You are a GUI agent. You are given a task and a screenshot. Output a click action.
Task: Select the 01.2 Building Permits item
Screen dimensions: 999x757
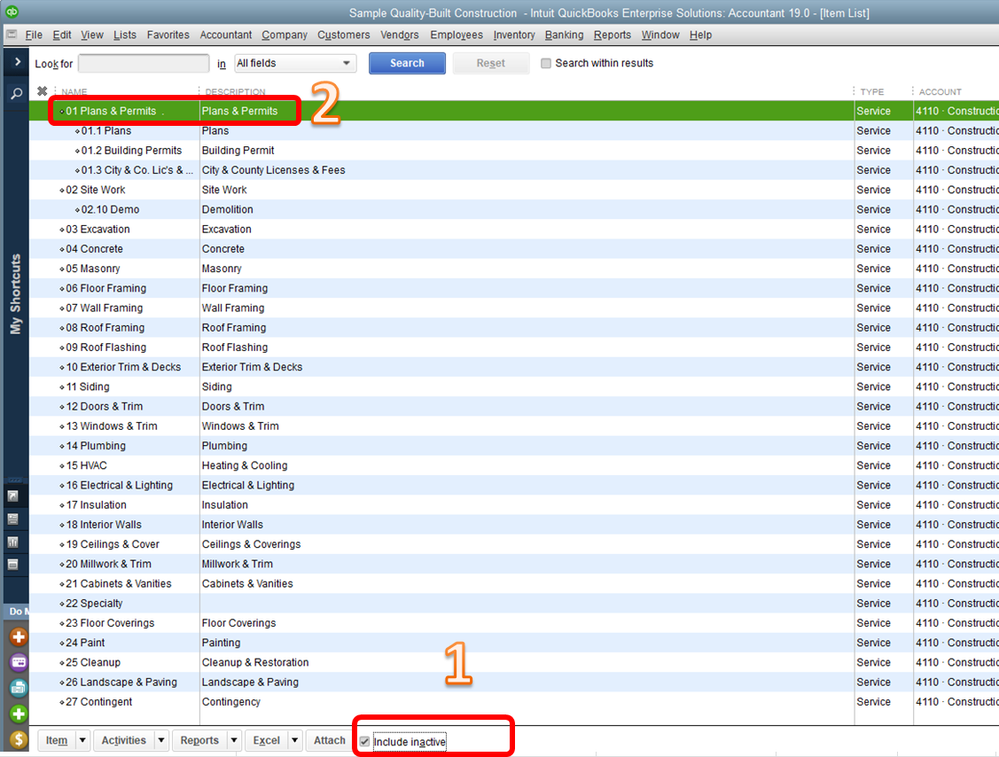(x=131, y=150)
